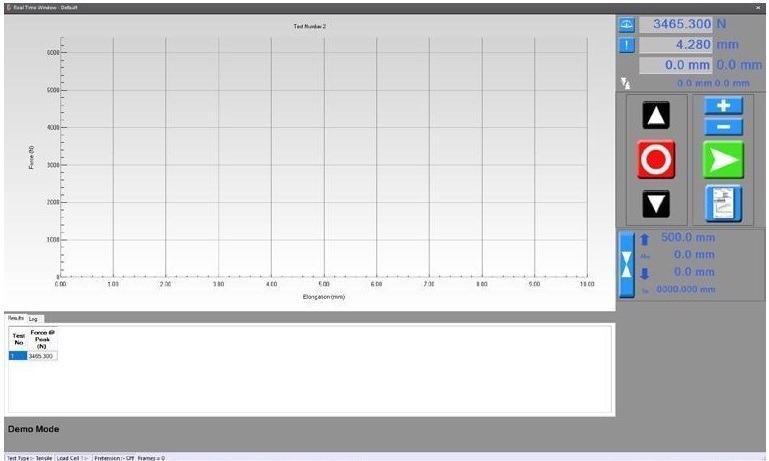Click the blue minus button
769x461 pixels.
pyautogui.click(x=723, y=127)
